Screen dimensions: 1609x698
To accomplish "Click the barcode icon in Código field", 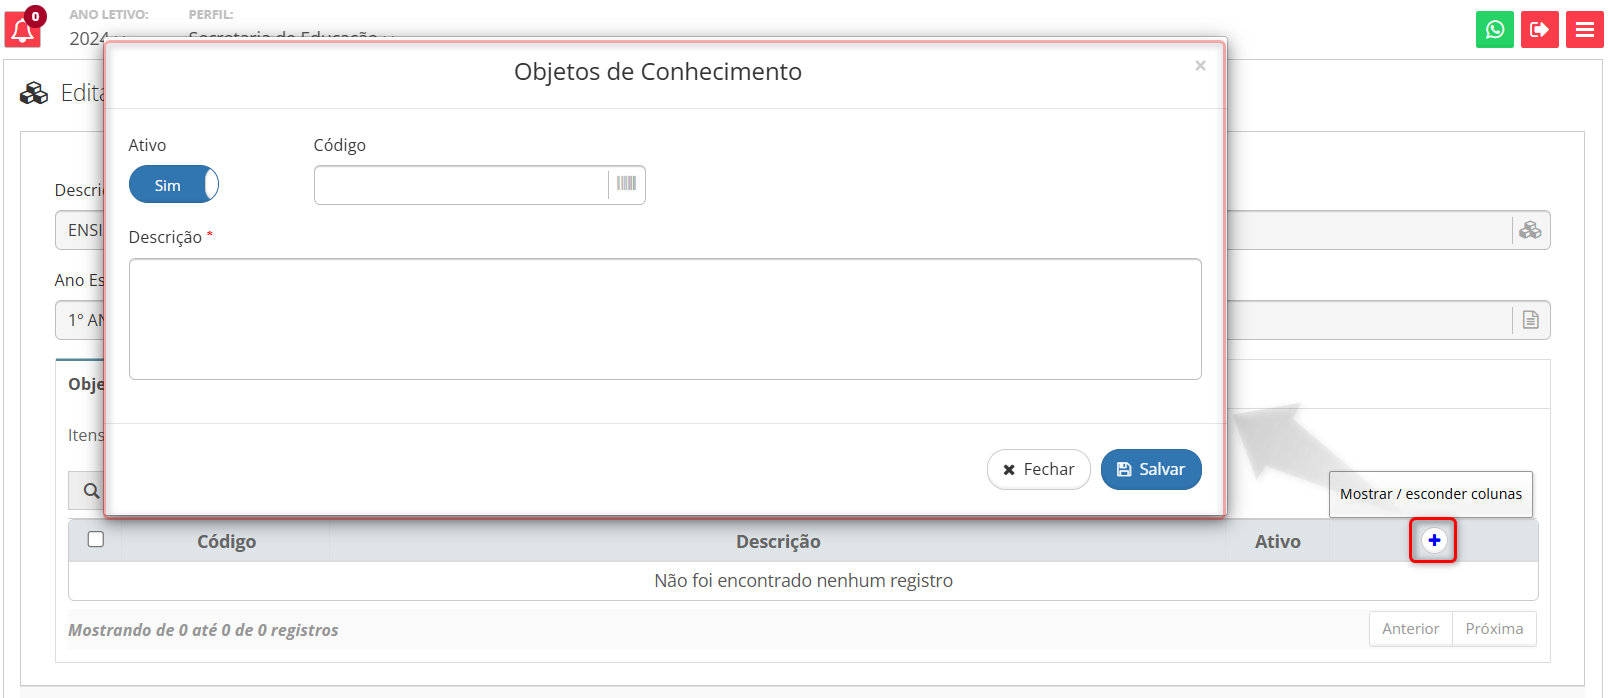I will (626, 184).
